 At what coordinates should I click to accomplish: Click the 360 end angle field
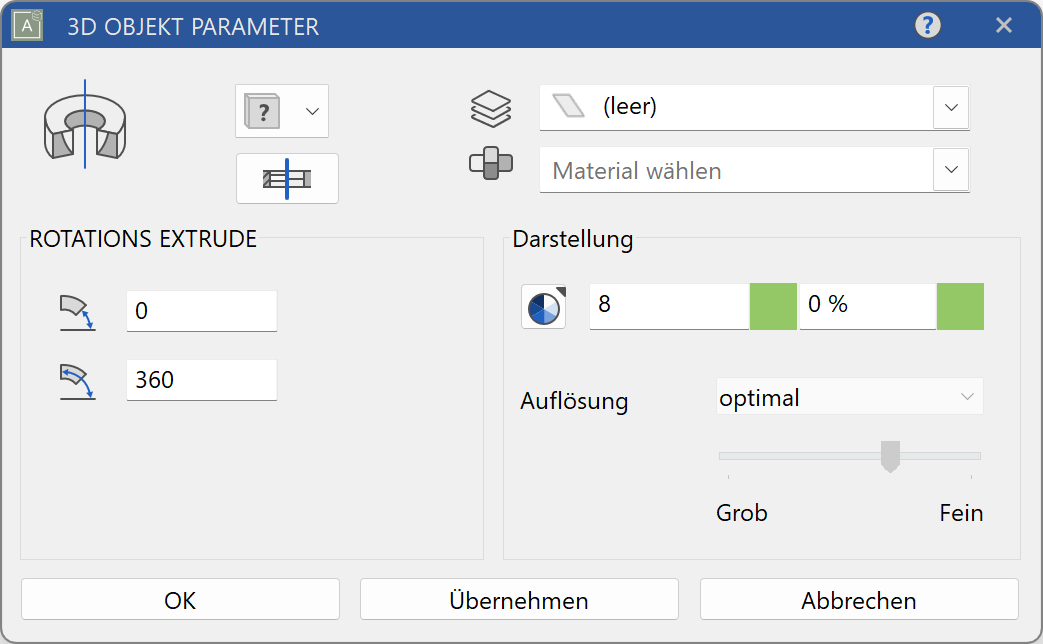[x=200, y=380]
